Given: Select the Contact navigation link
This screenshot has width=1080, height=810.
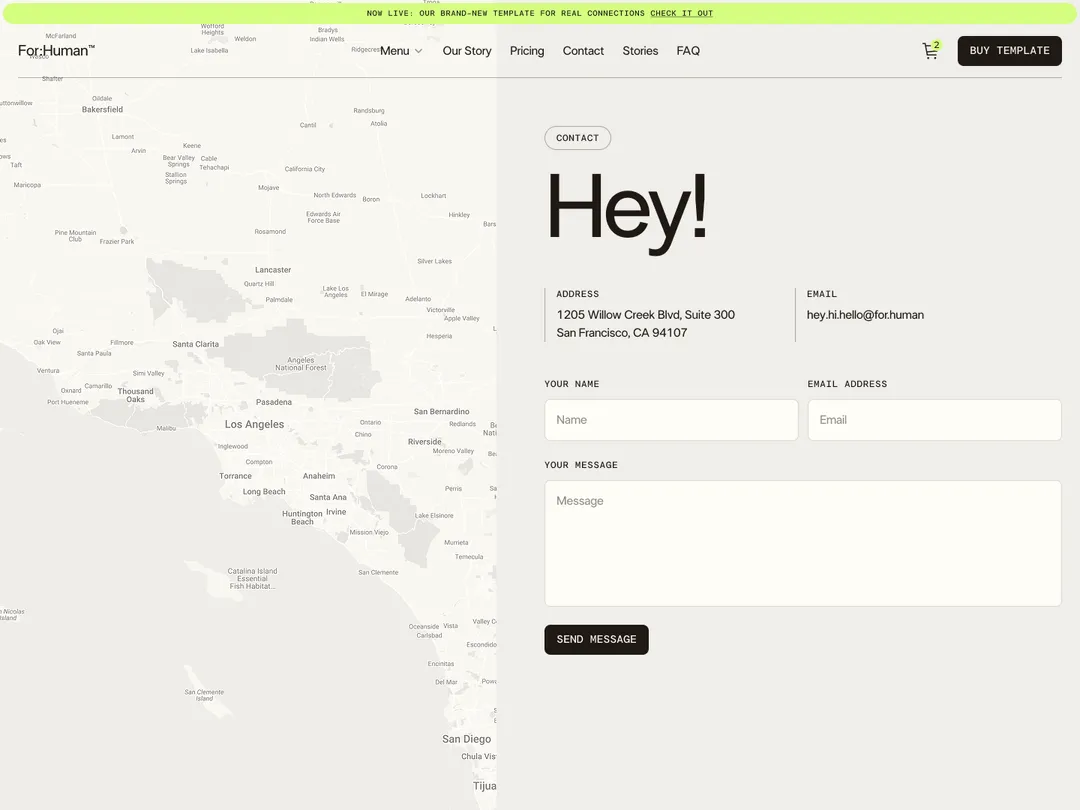Looking at the screenshot, I should [x=583, y=50].
